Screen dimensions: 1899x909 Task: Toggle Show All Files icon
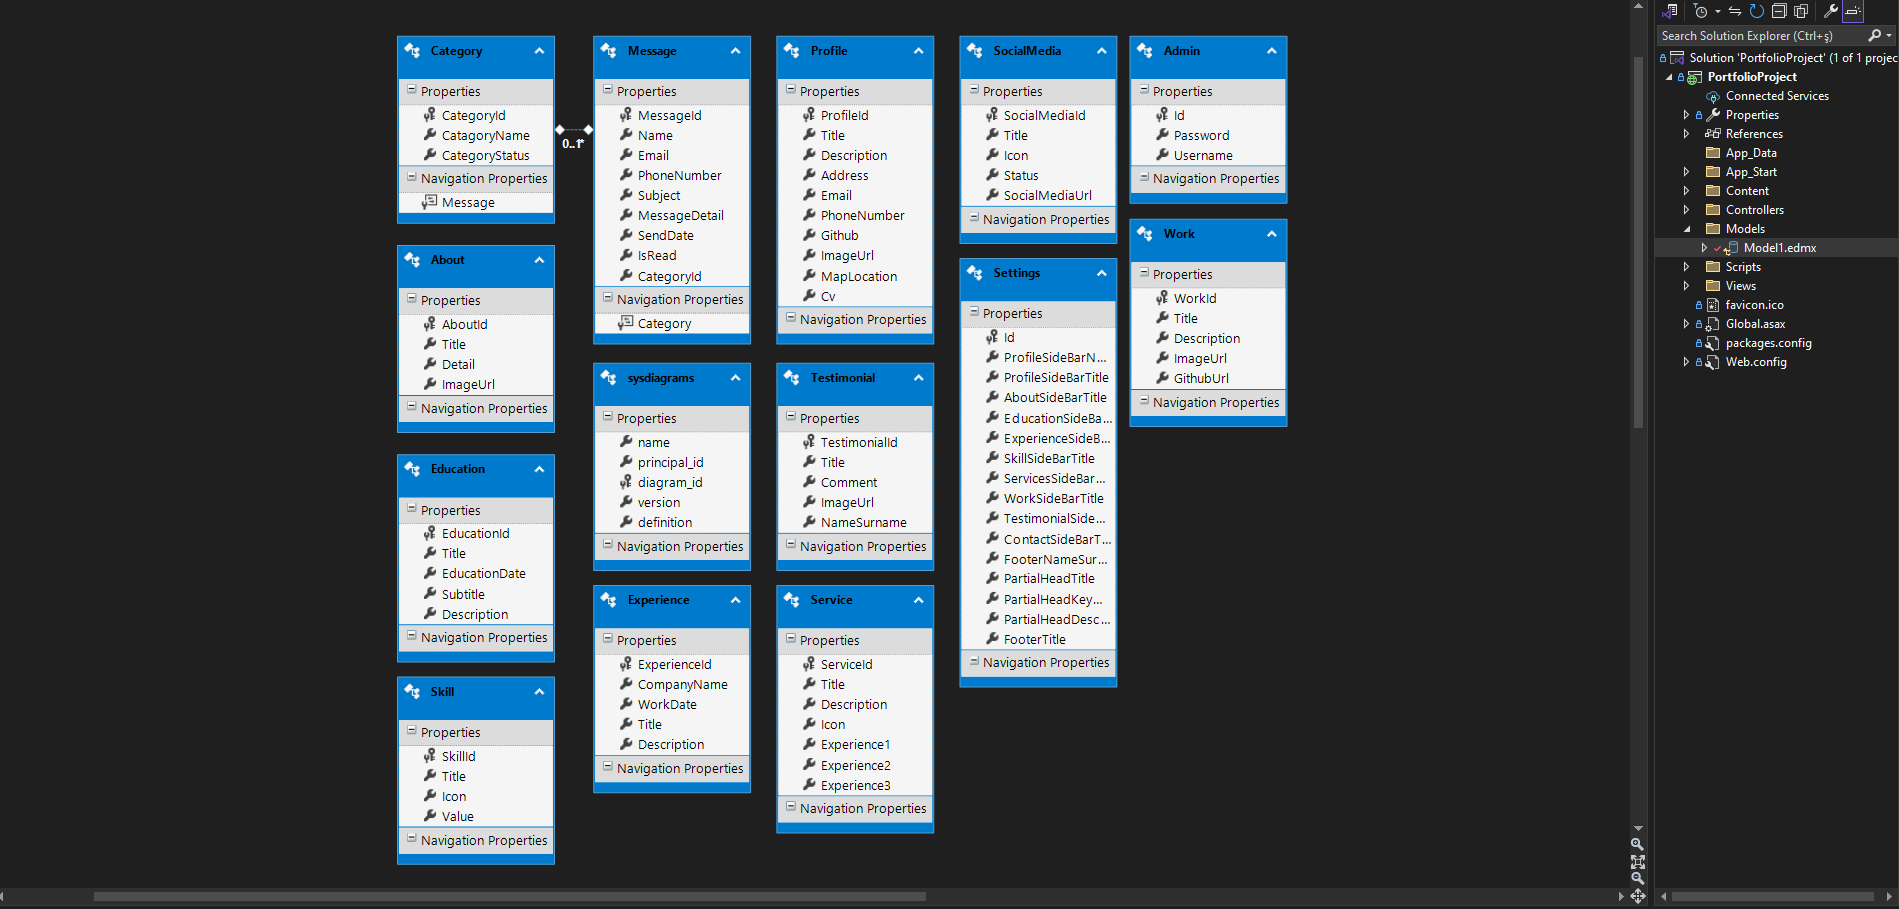tap(1801, 11)
